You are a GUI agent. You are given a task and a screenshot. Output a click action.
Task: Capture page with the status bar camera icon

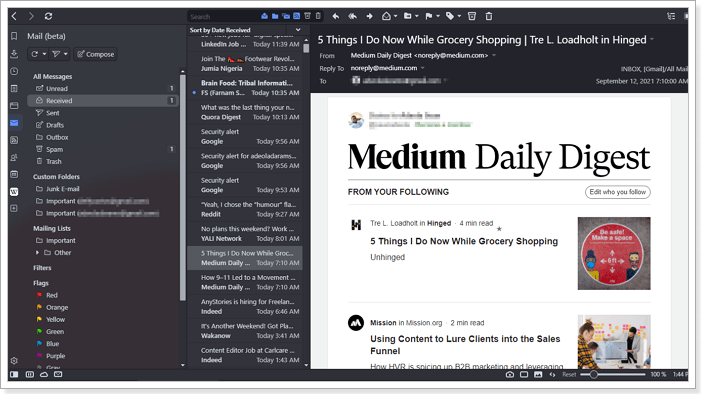coord(510,374)
